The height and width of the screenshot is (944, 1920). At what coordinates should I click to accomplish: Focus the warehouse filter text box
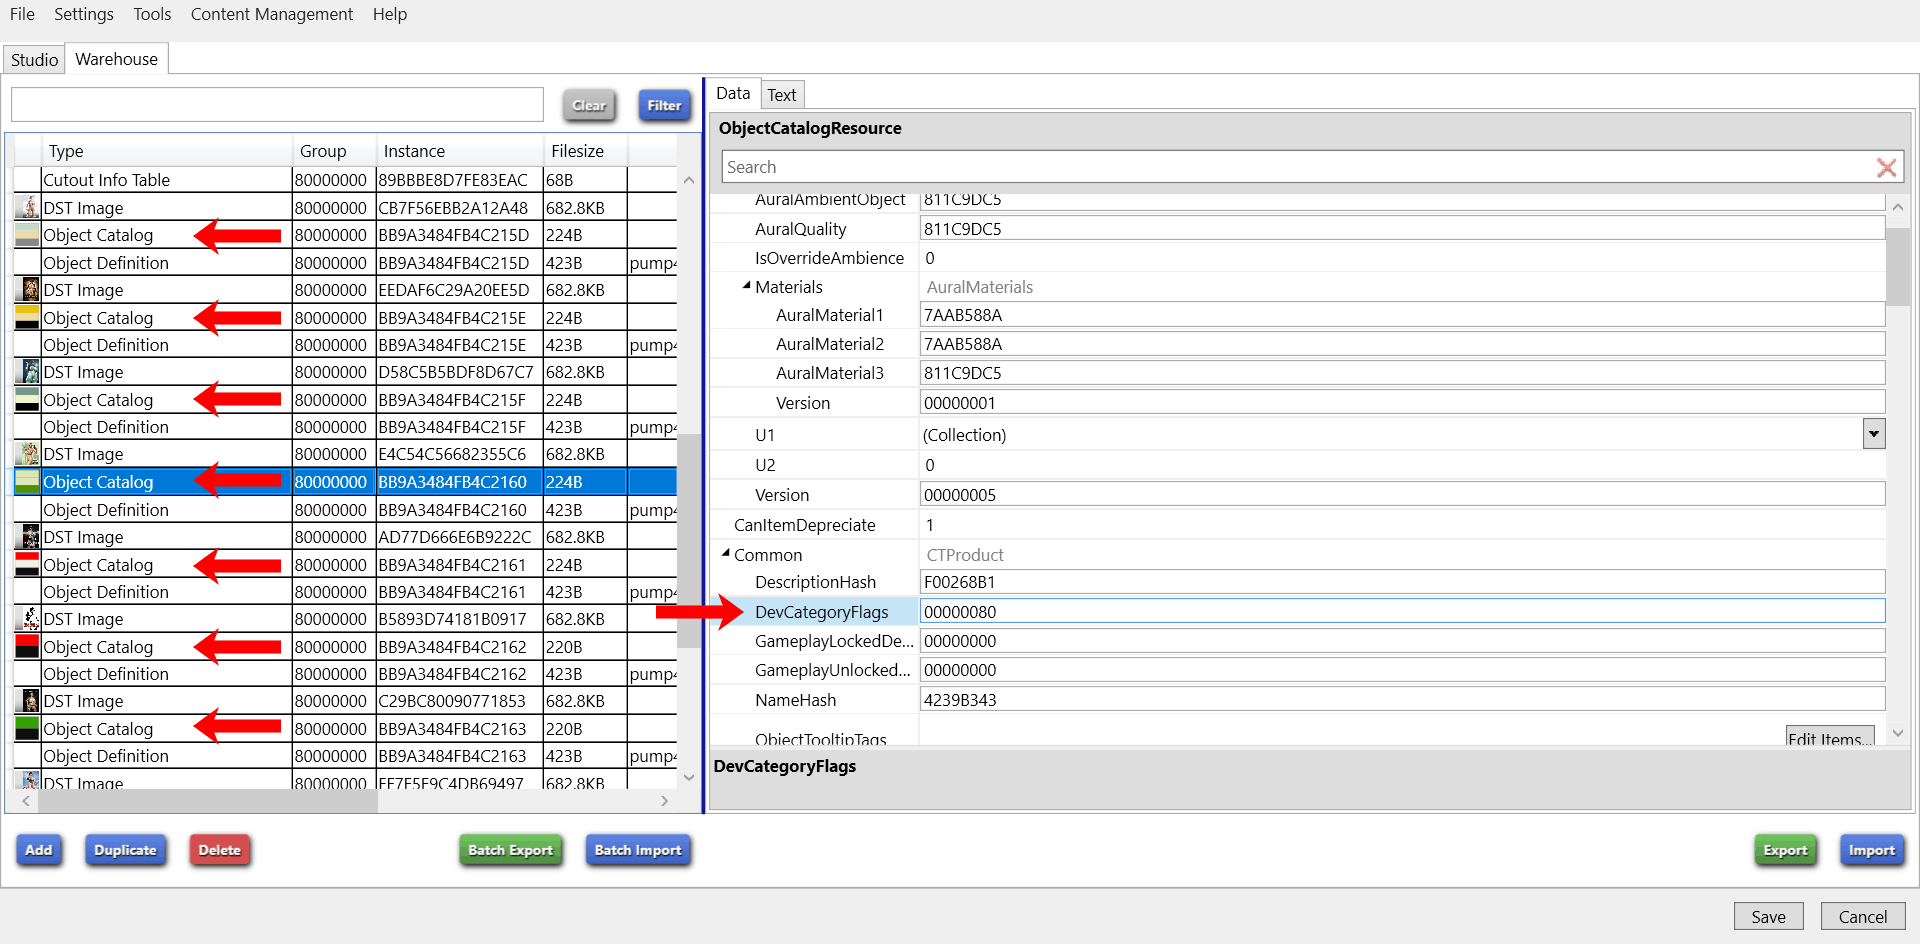[277, 105]
